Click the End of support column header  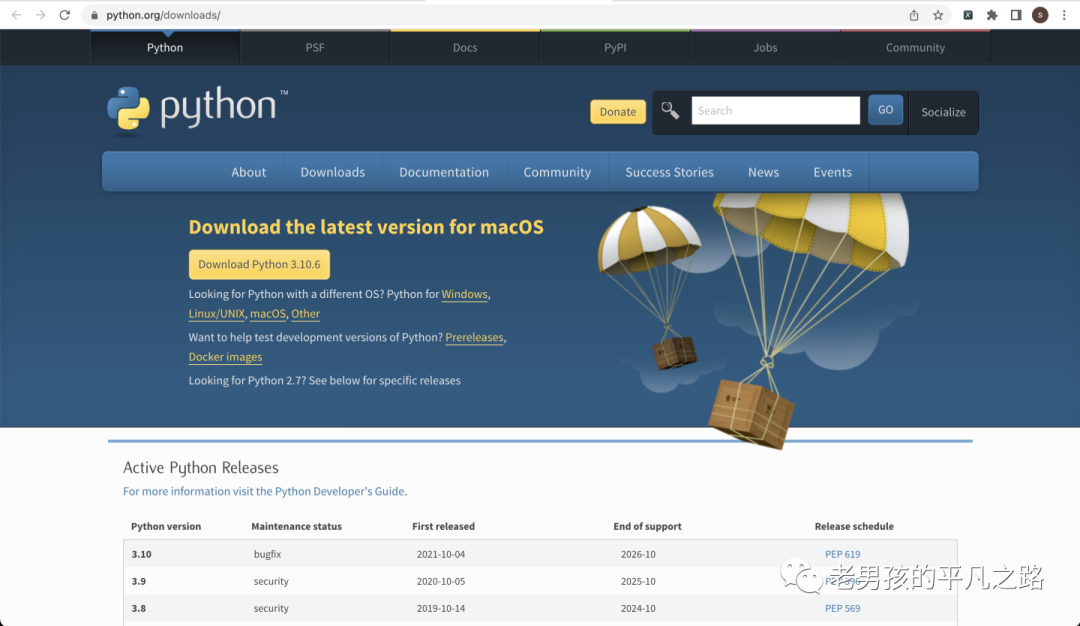coord(647,526)
